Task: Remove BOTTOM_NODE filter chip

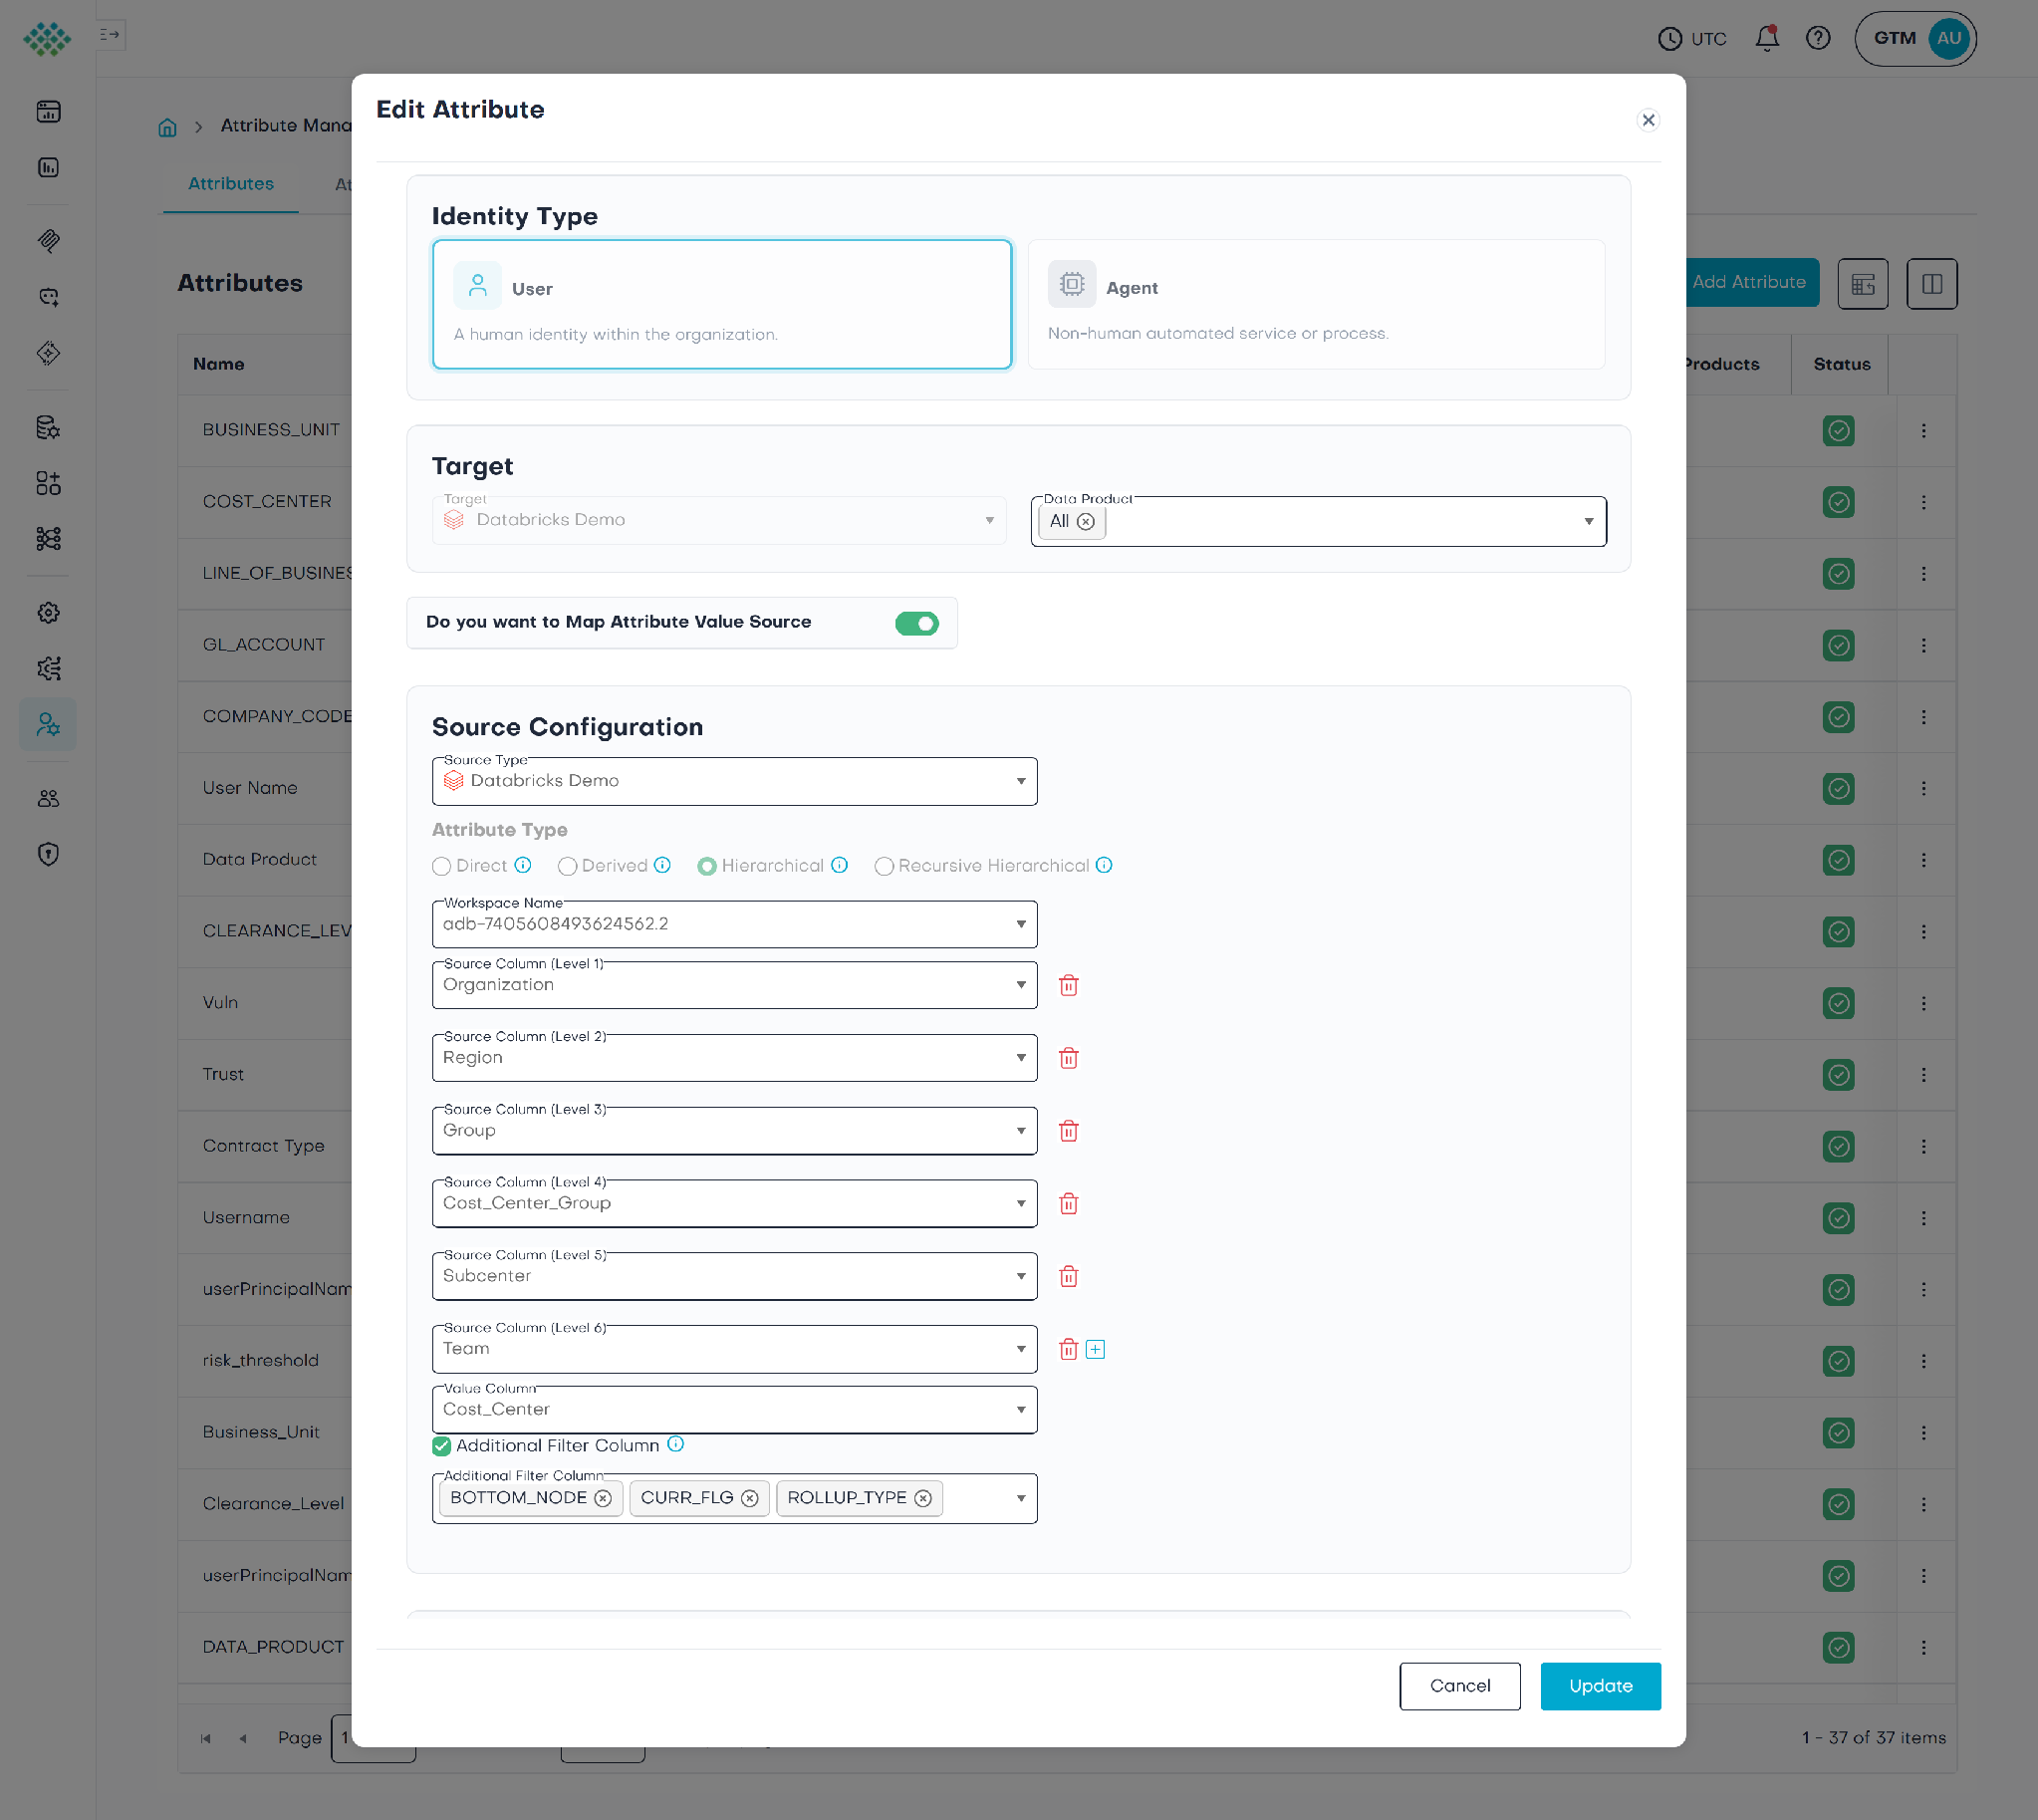Action: click(x=603, y=1498)
